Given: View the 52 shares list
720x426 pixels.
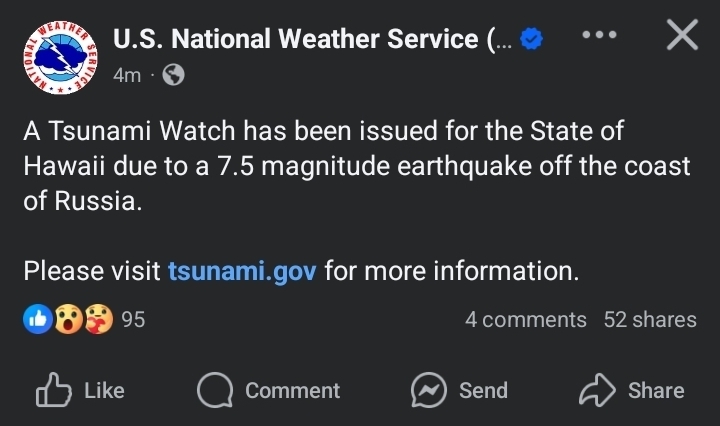Looking at the screenshot, I should pyautogui.click(x=650, y=320).
